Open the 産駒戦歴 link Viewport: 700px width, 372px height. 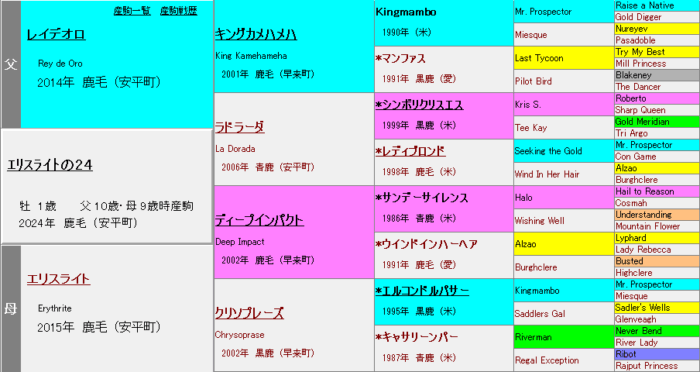pos(179,11)
